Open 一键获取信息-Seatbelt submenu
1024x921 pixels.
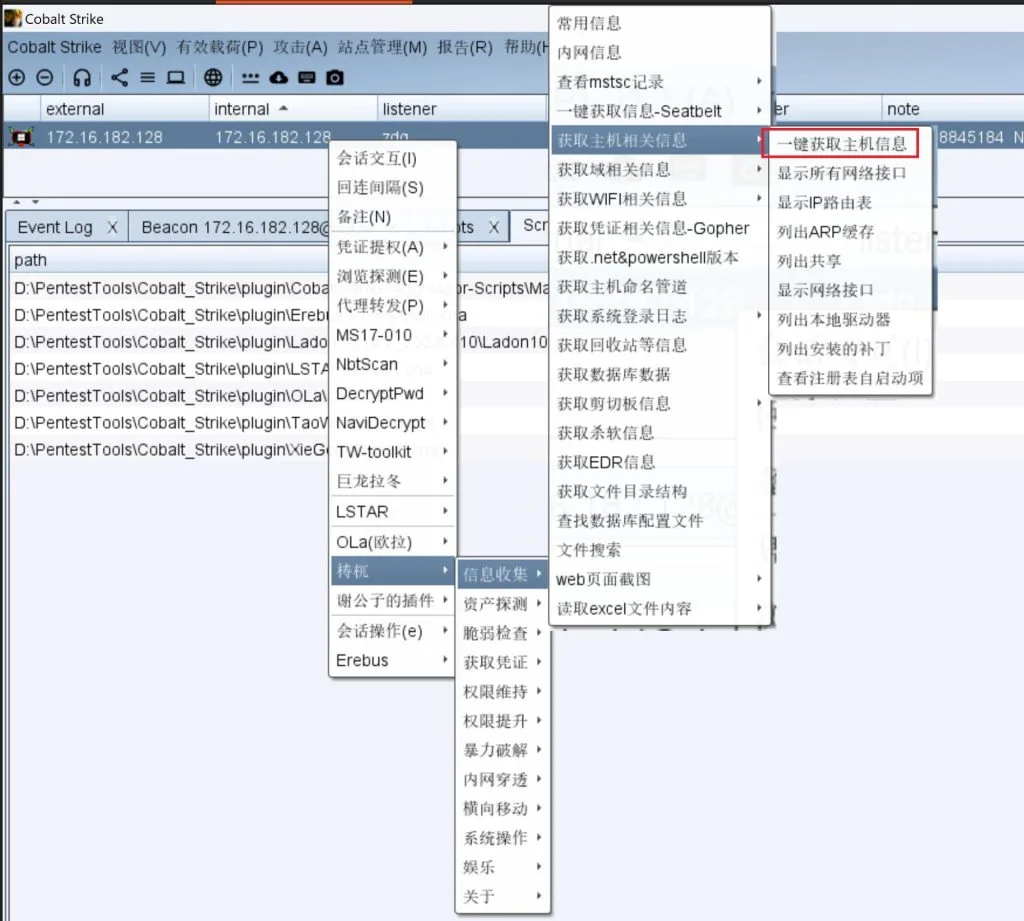pyautogui.click(x=660, y=111)
